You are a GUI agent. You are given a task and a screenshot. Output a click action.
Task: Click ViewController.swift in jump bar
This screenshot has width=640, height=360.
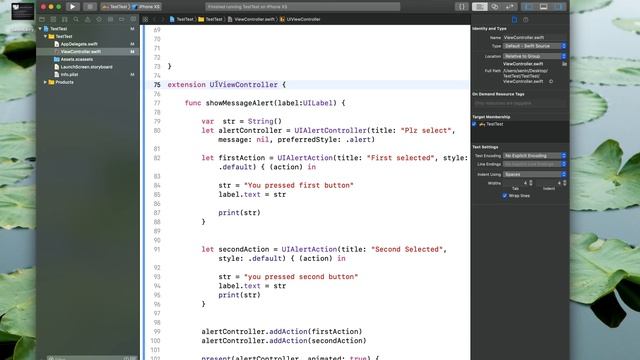(251, 19)
